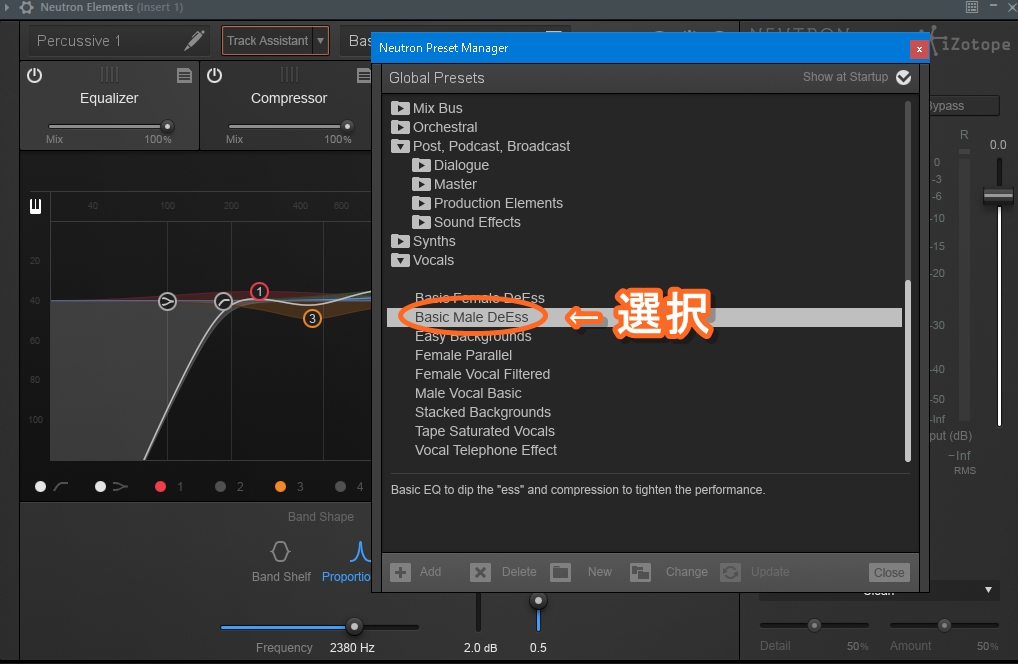Viewport: 1018px width, 664px height.
Task: Collapse the Vocals preset folder
Action: click(400, 260)
